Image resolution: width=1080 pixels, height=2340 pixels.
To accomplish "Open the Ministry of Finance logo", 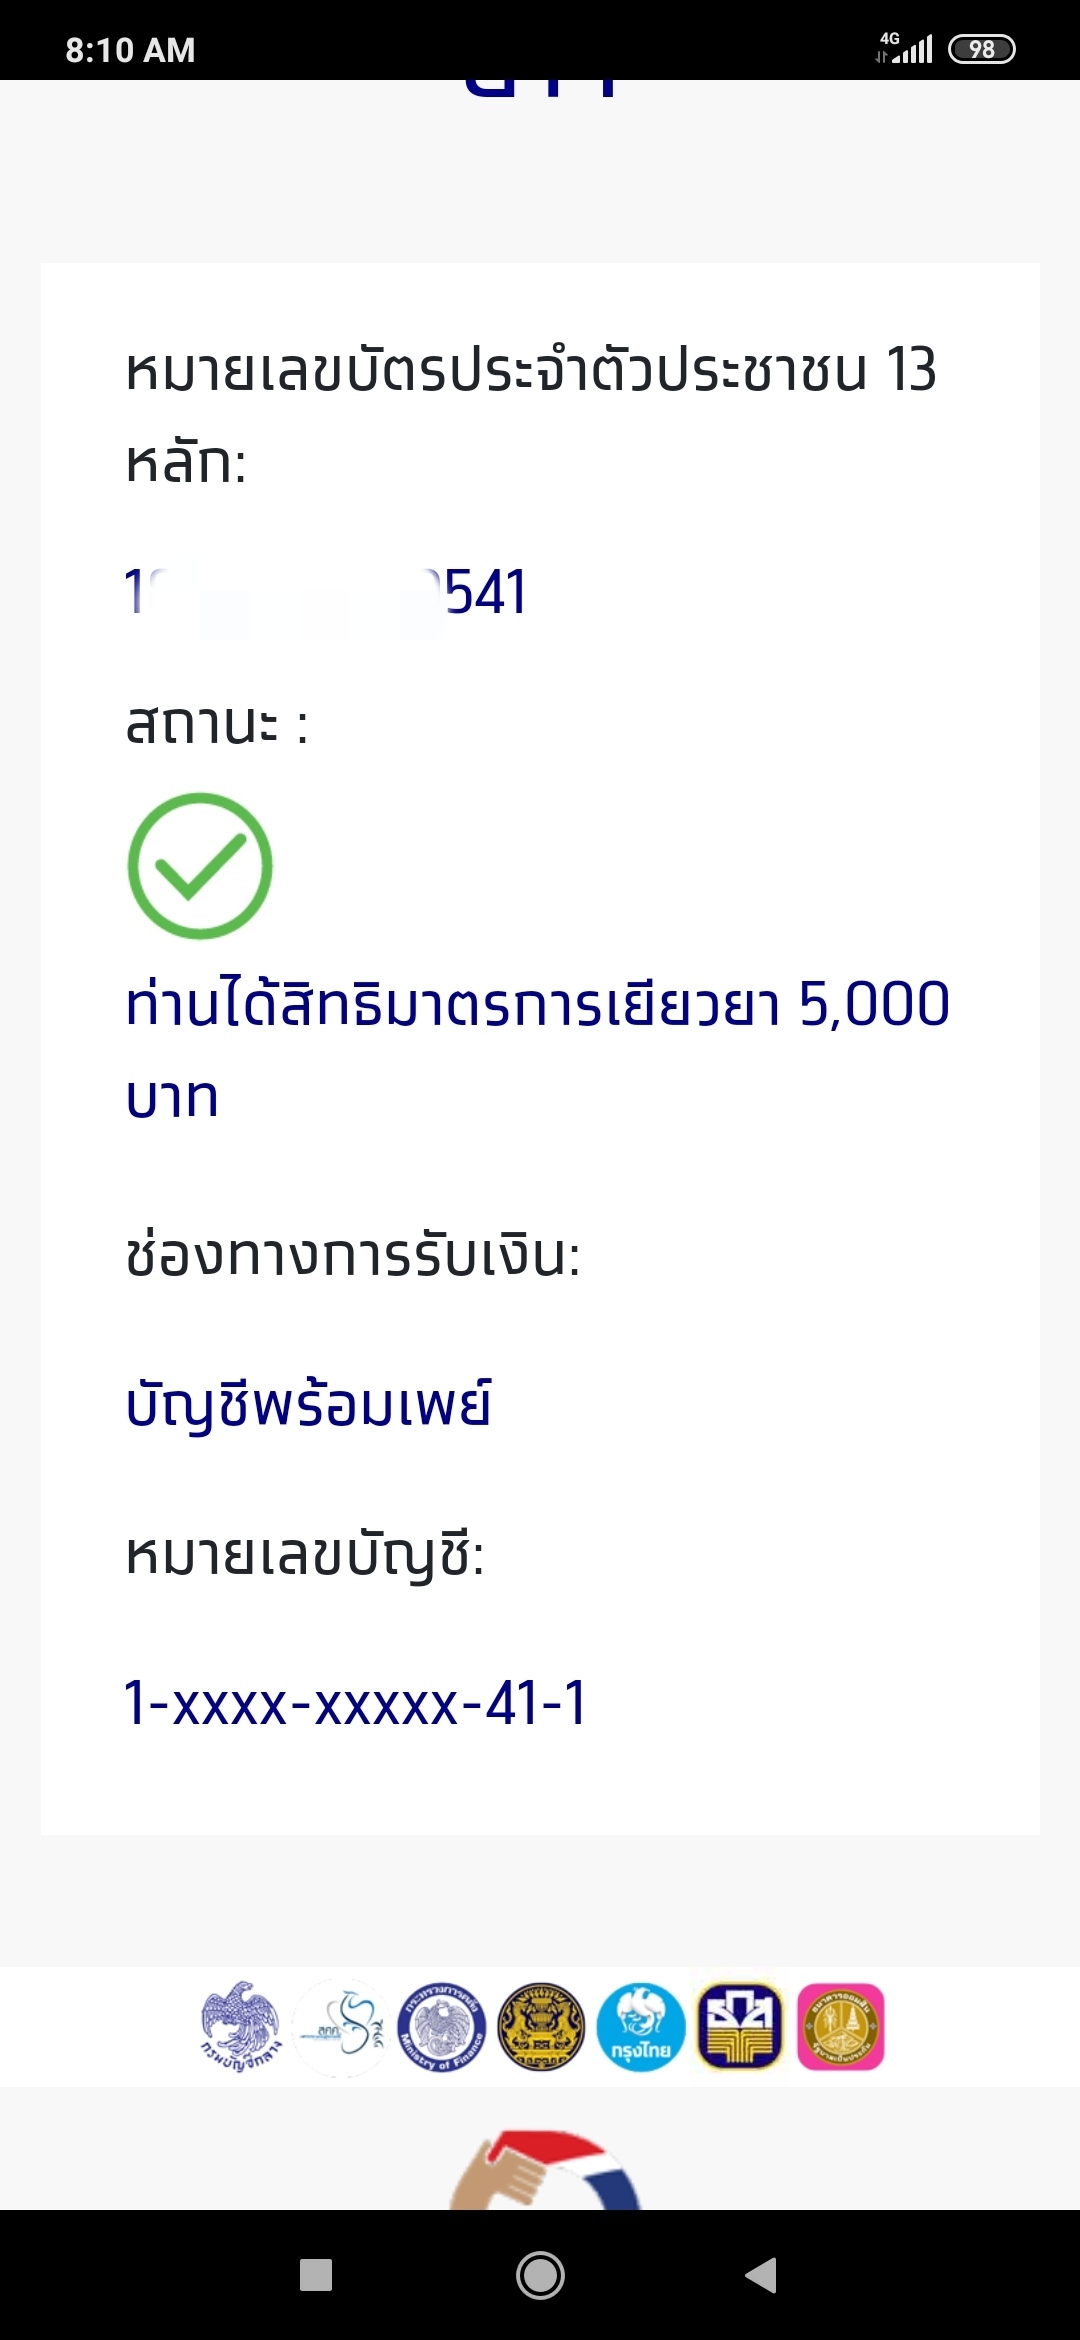I will point(441,2026).
